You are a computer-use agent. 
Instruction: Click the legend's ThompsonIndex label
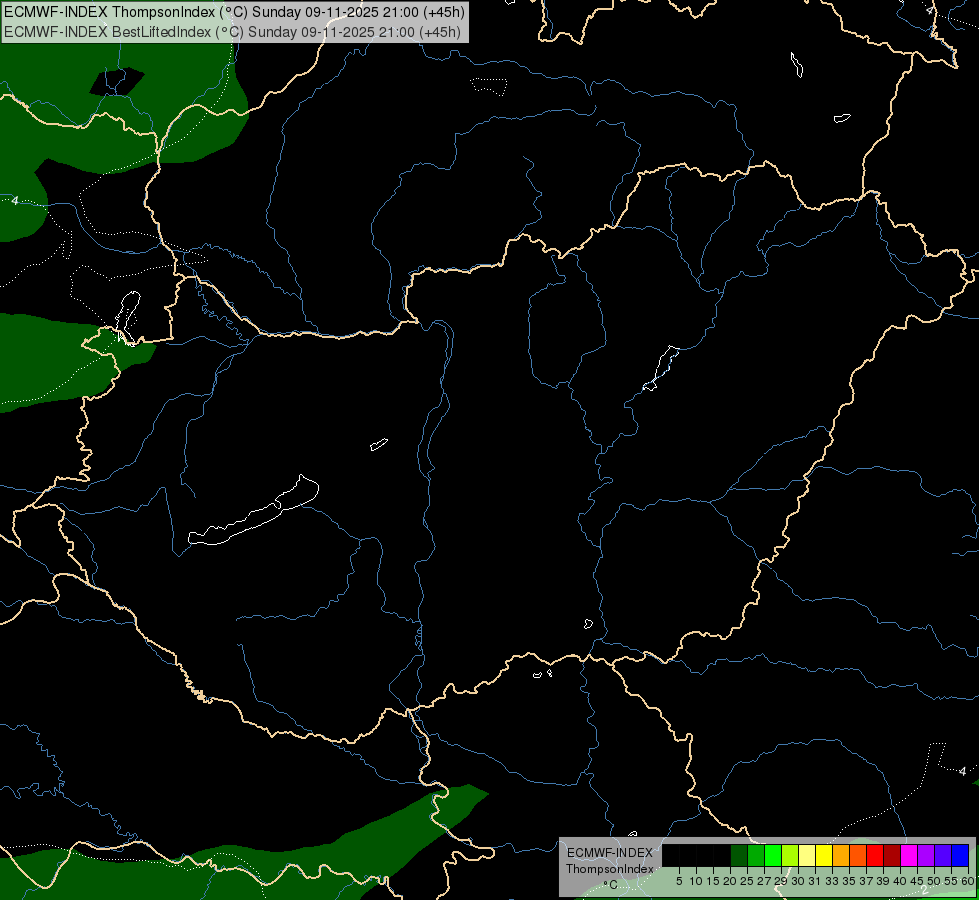[610, 869]
